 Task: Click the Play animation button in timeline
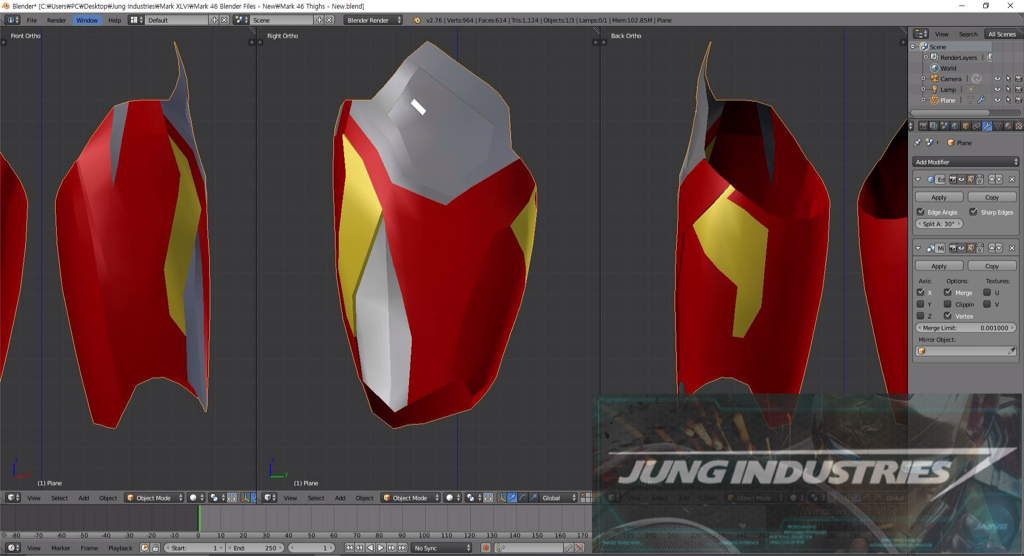[x=381, y=548]
